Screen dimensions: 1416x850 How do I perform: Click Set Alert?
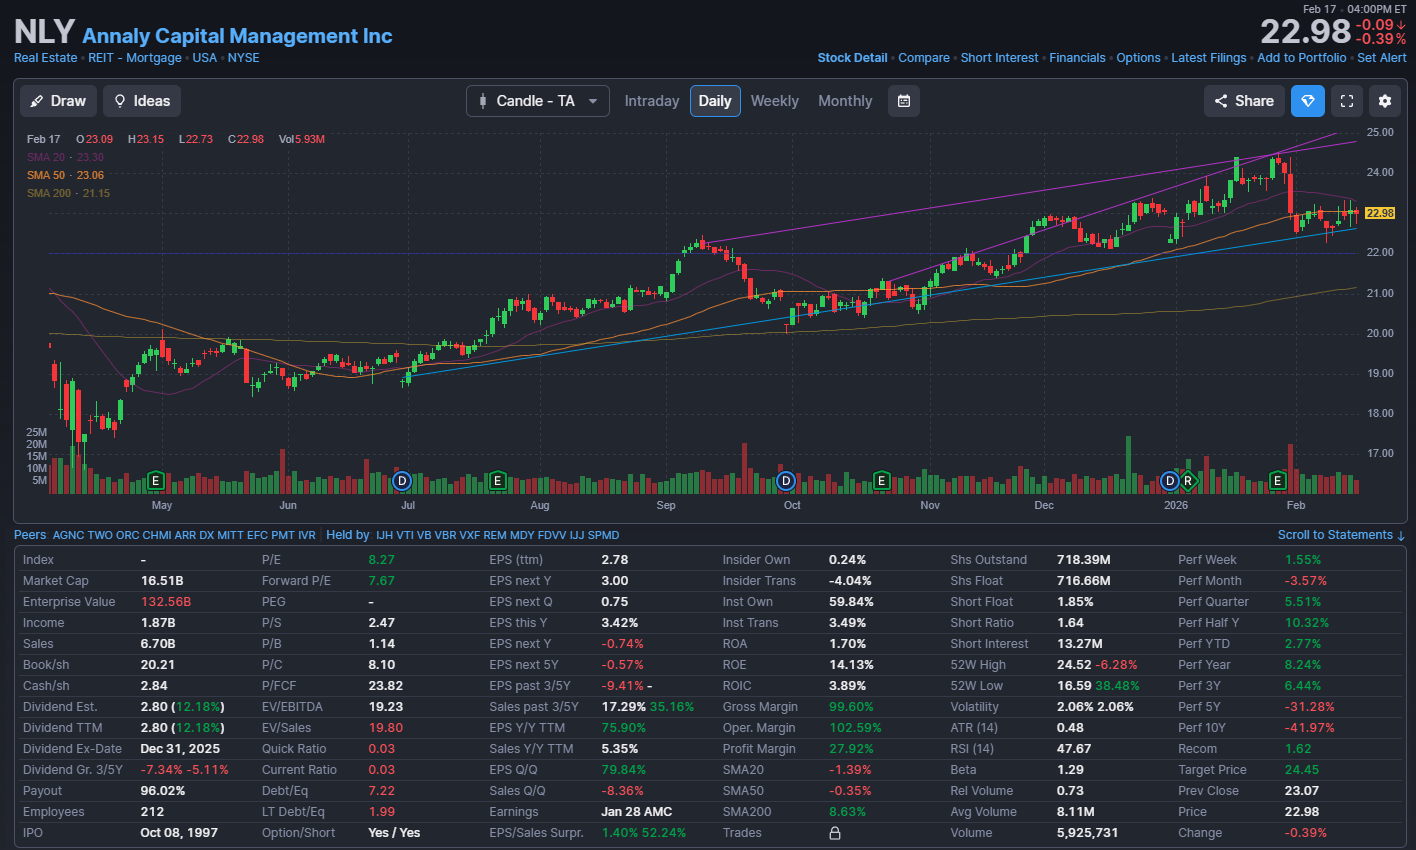(1382, 58)
